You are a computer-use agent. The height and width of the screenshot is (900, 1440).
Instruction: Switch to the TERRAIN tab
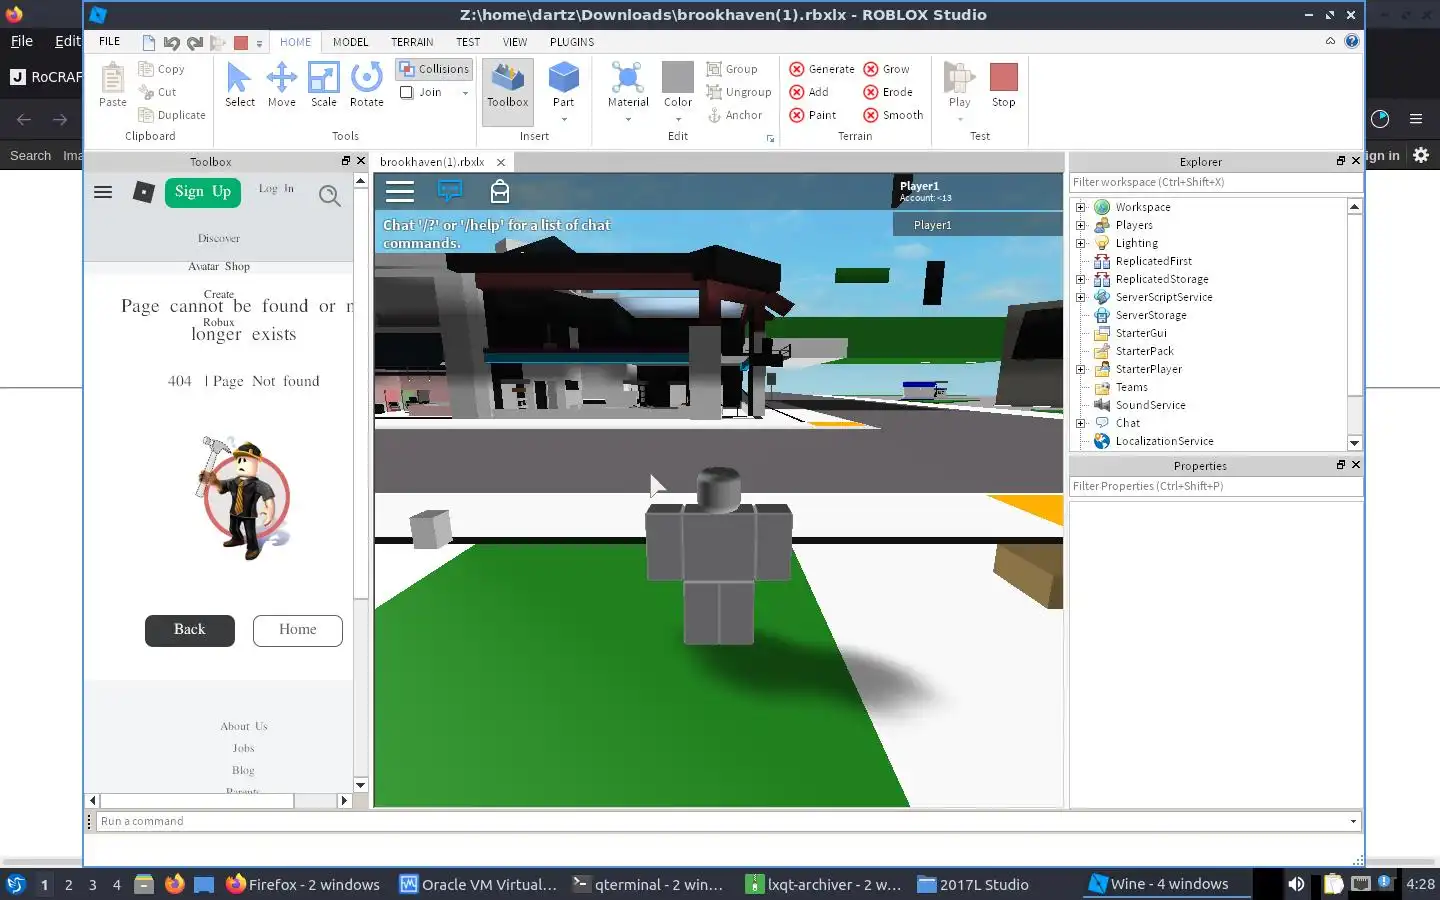(412, 42)
